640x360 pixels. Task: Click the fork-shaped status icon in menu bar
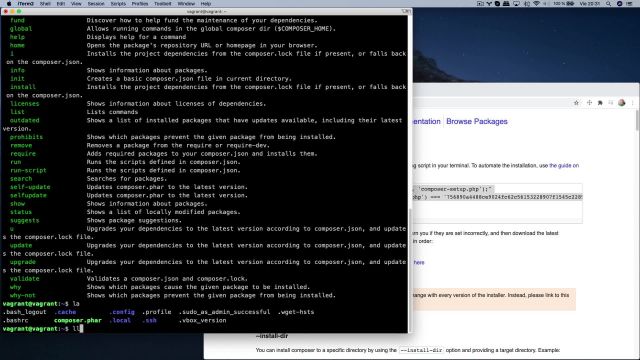coord(489,4)
